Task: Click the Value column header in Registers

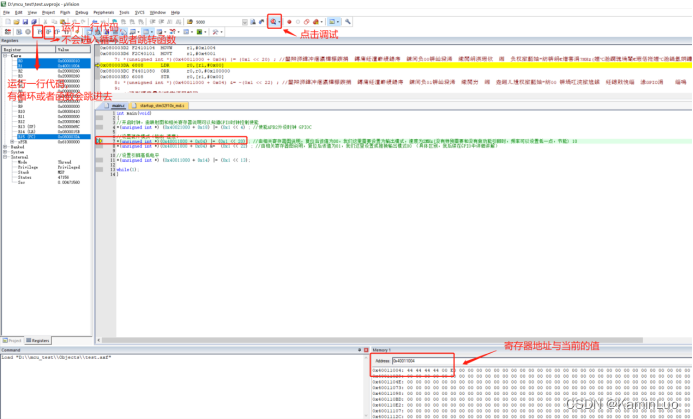Action: click(73, 50)
